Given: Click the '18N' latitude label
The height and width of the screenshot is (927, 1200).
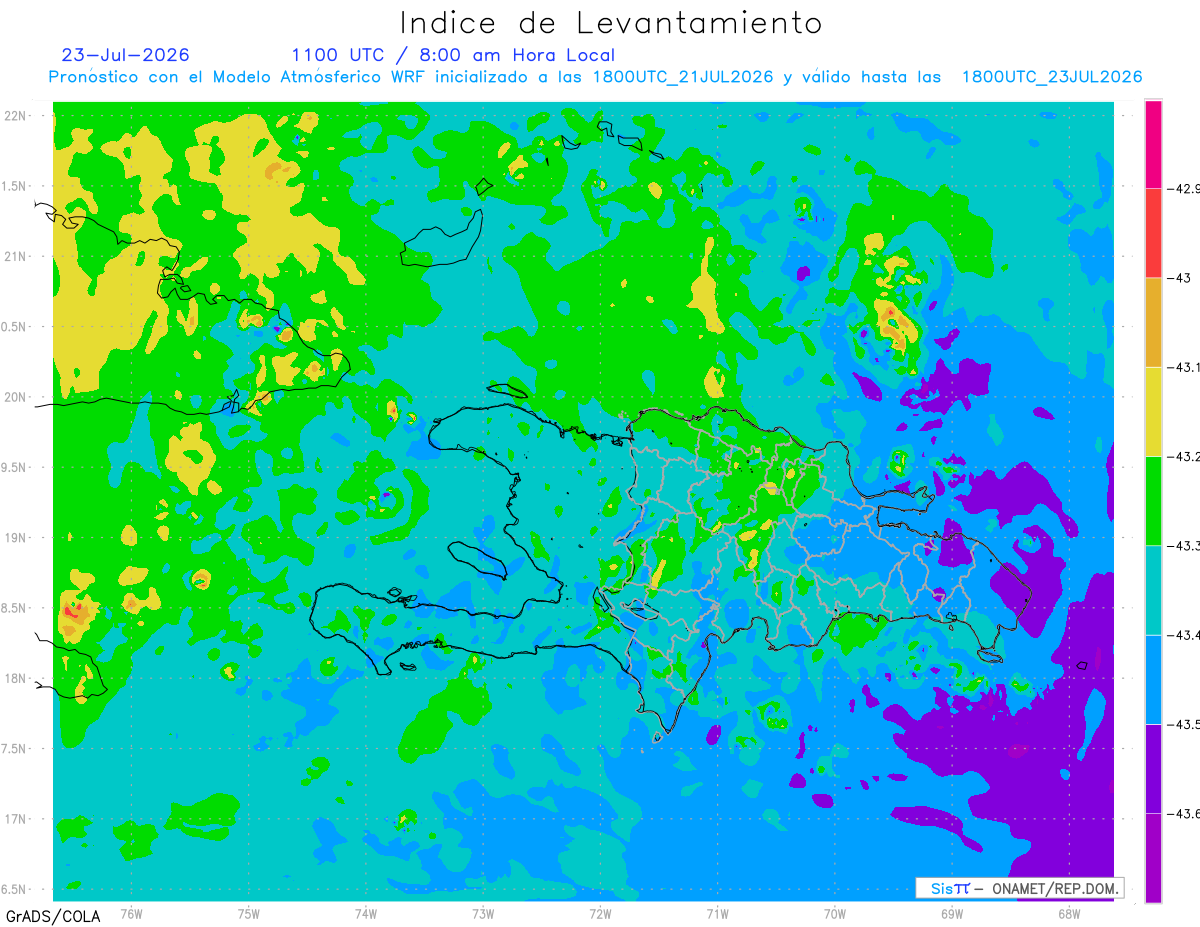Looking at the screenshot, I should [x=17, y=678].
